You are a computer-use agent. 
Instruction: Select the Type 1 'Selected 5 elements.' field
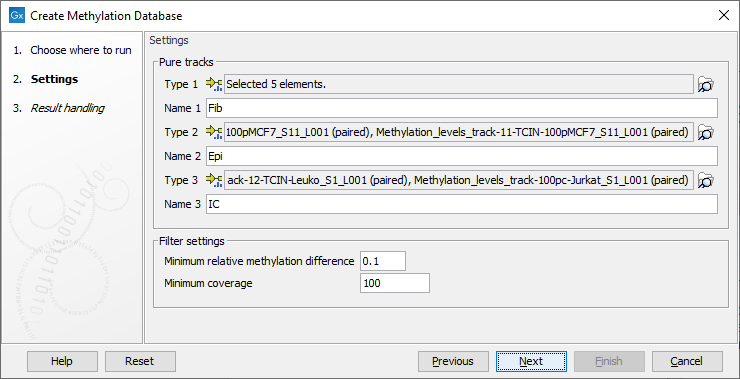pos(459,84)
